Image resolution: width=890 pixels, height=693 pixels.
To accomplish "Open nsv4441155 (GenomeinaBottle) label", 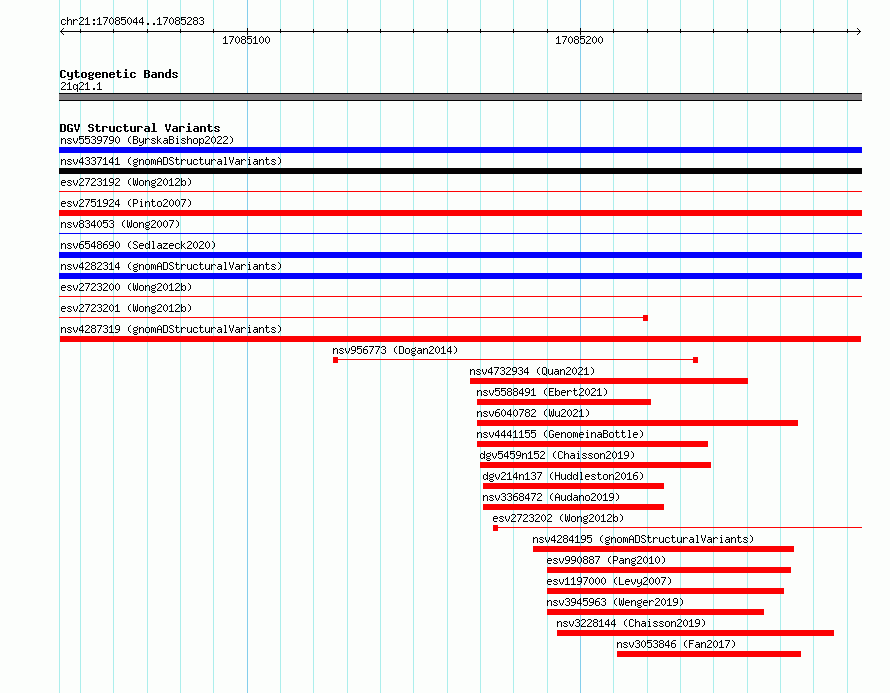I will tap(560, 434).
